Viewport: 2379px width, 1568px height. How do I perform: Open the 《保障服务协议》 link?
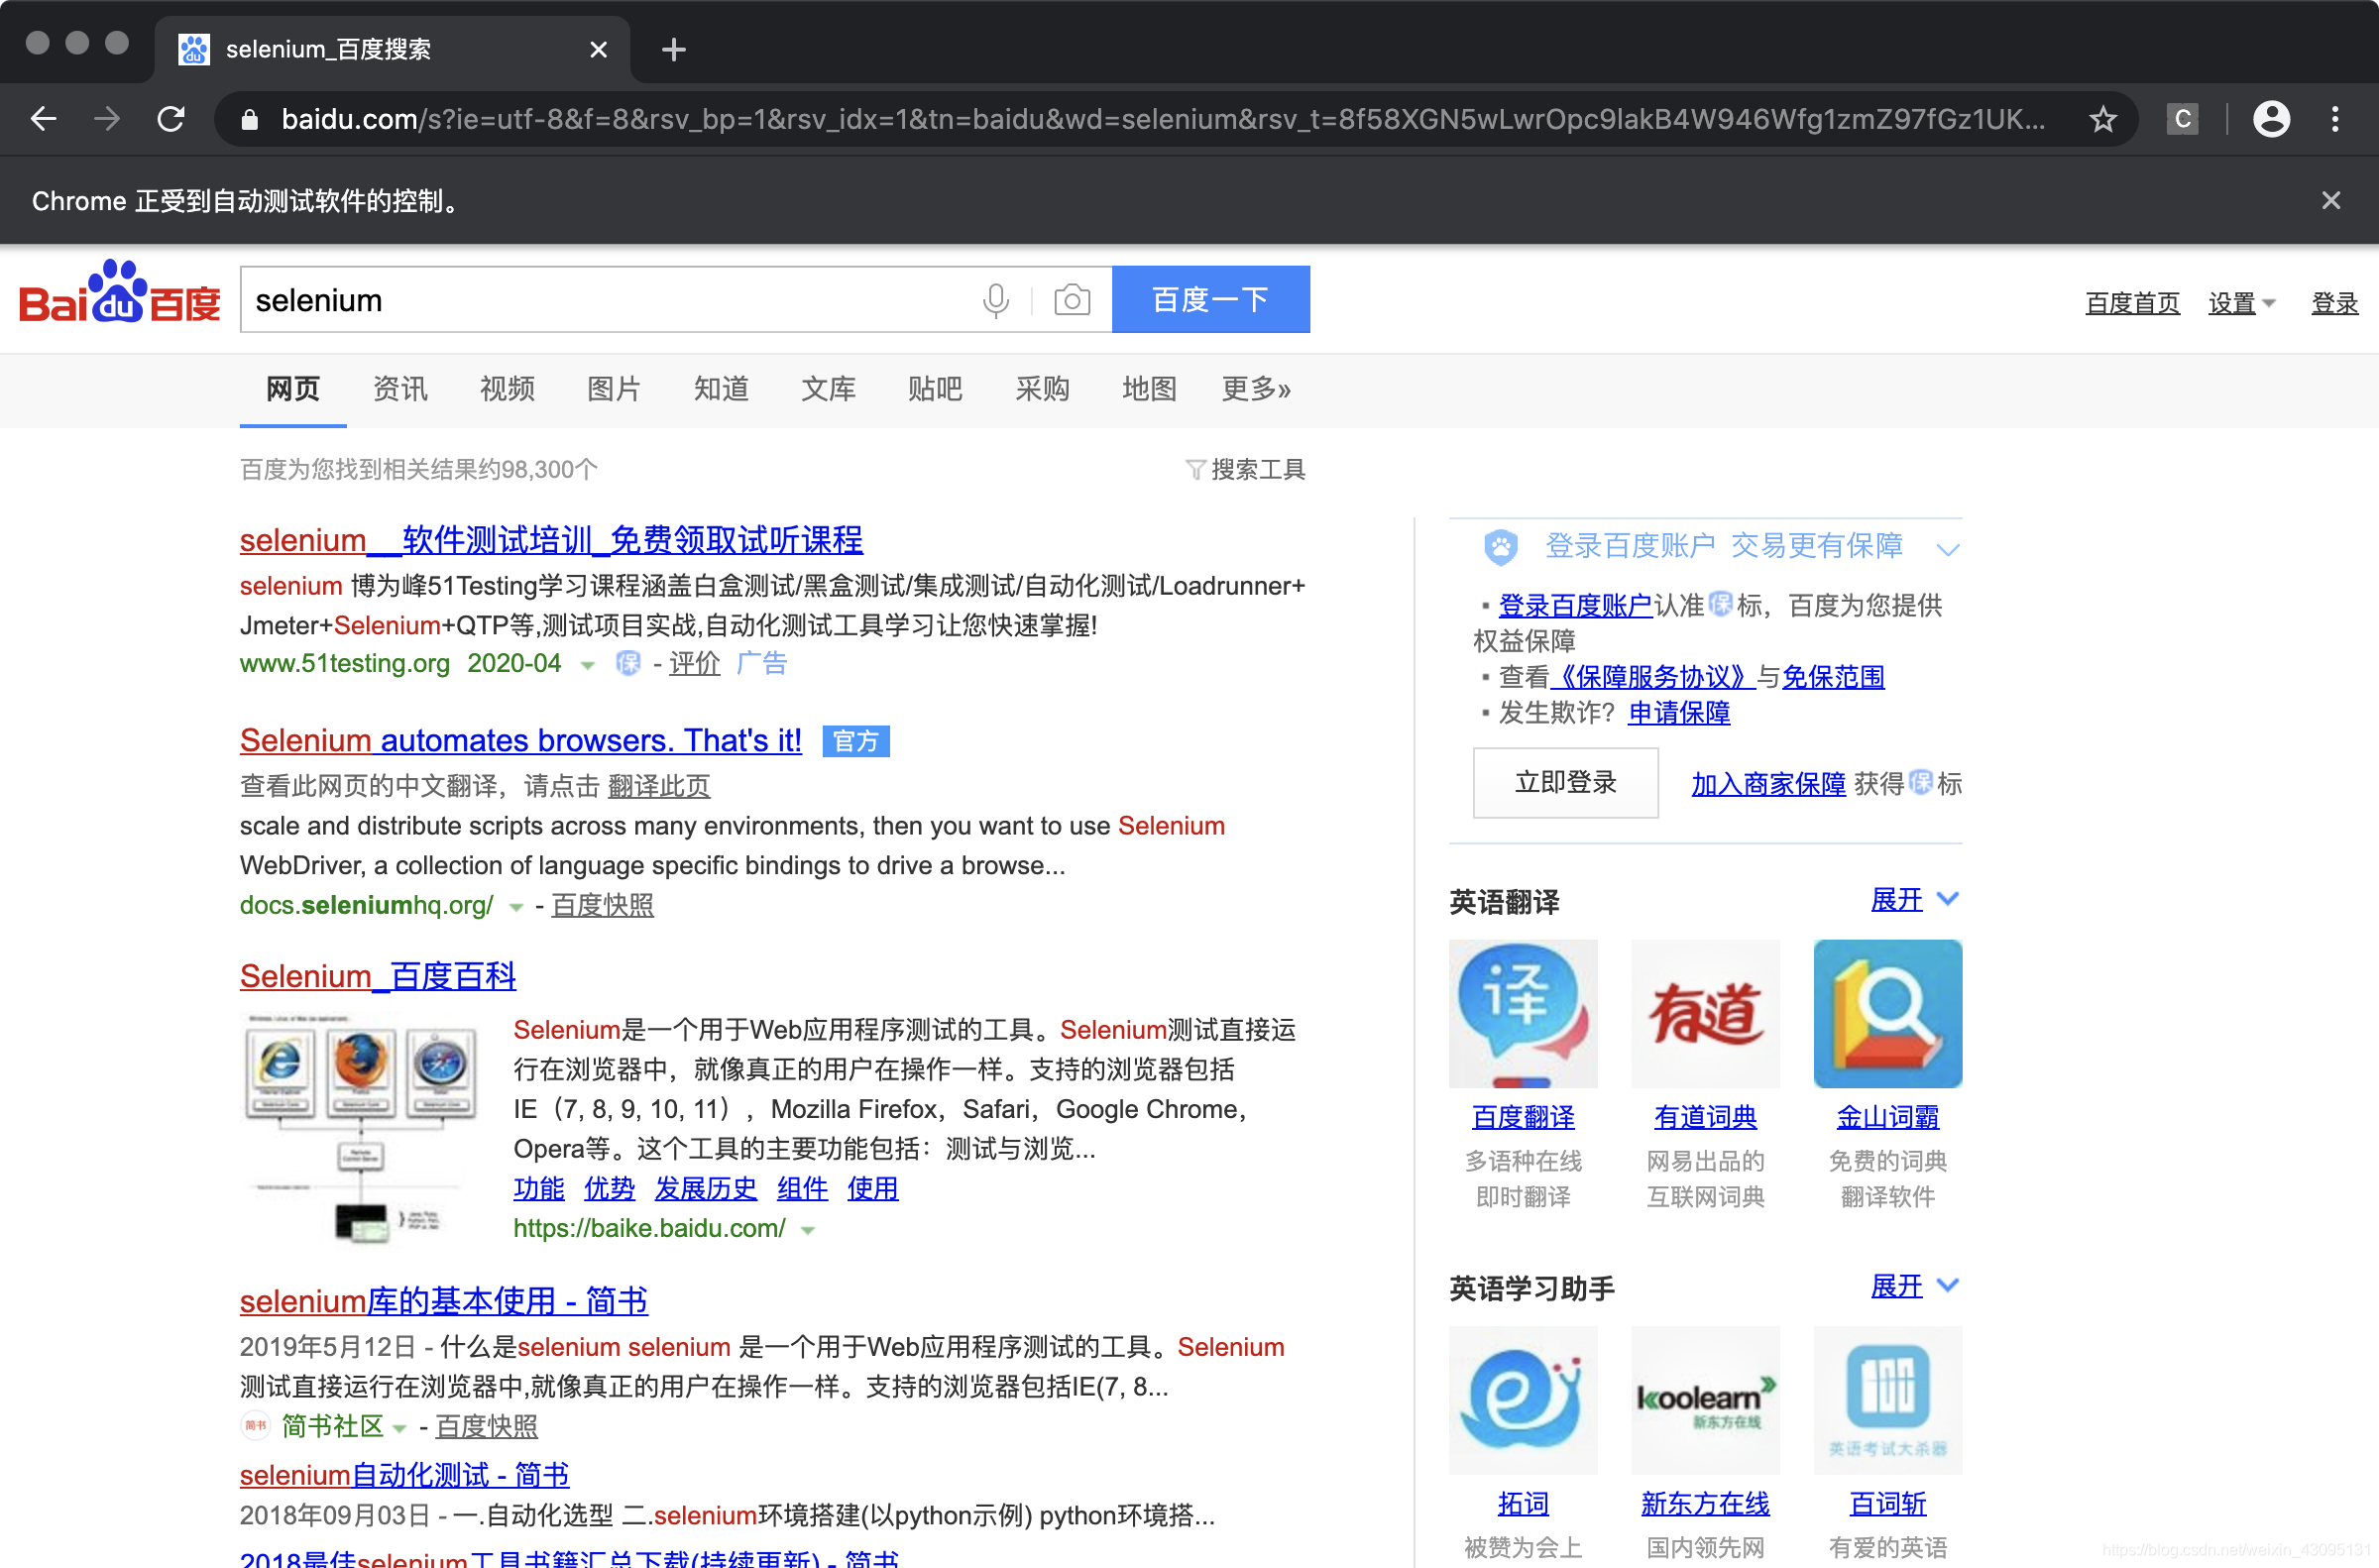pyautogui.click(x=1653, y=677)
